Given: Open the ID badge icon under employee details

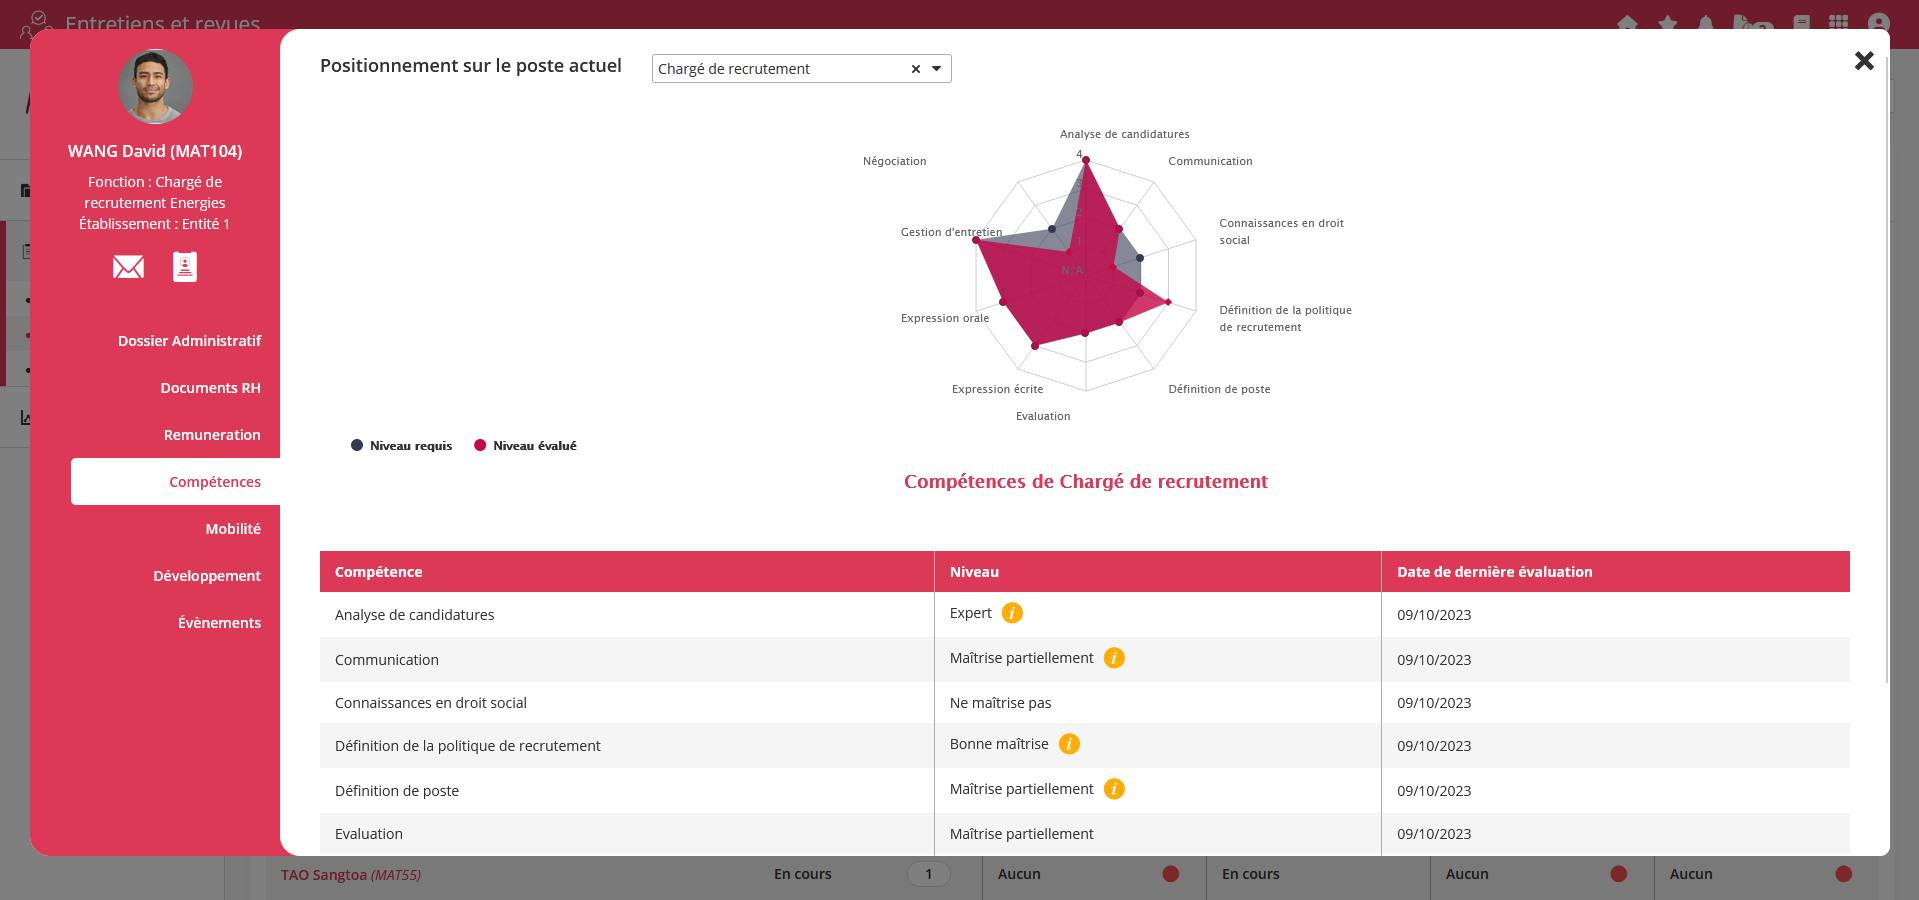Looking at the screenshot, I should (x=185, y=267).
